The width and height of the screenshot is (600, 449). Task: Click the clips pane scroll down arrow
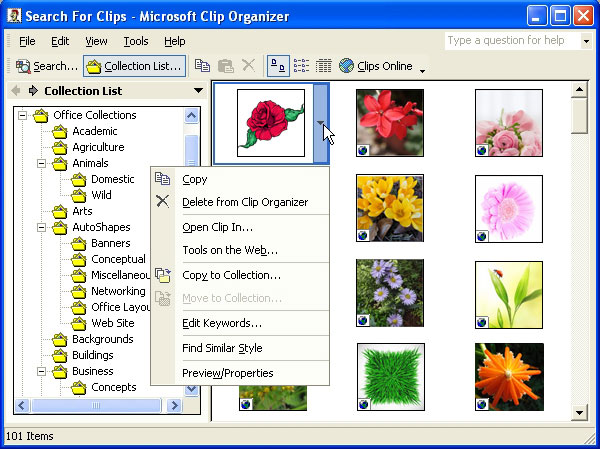(x=579, y=413)
